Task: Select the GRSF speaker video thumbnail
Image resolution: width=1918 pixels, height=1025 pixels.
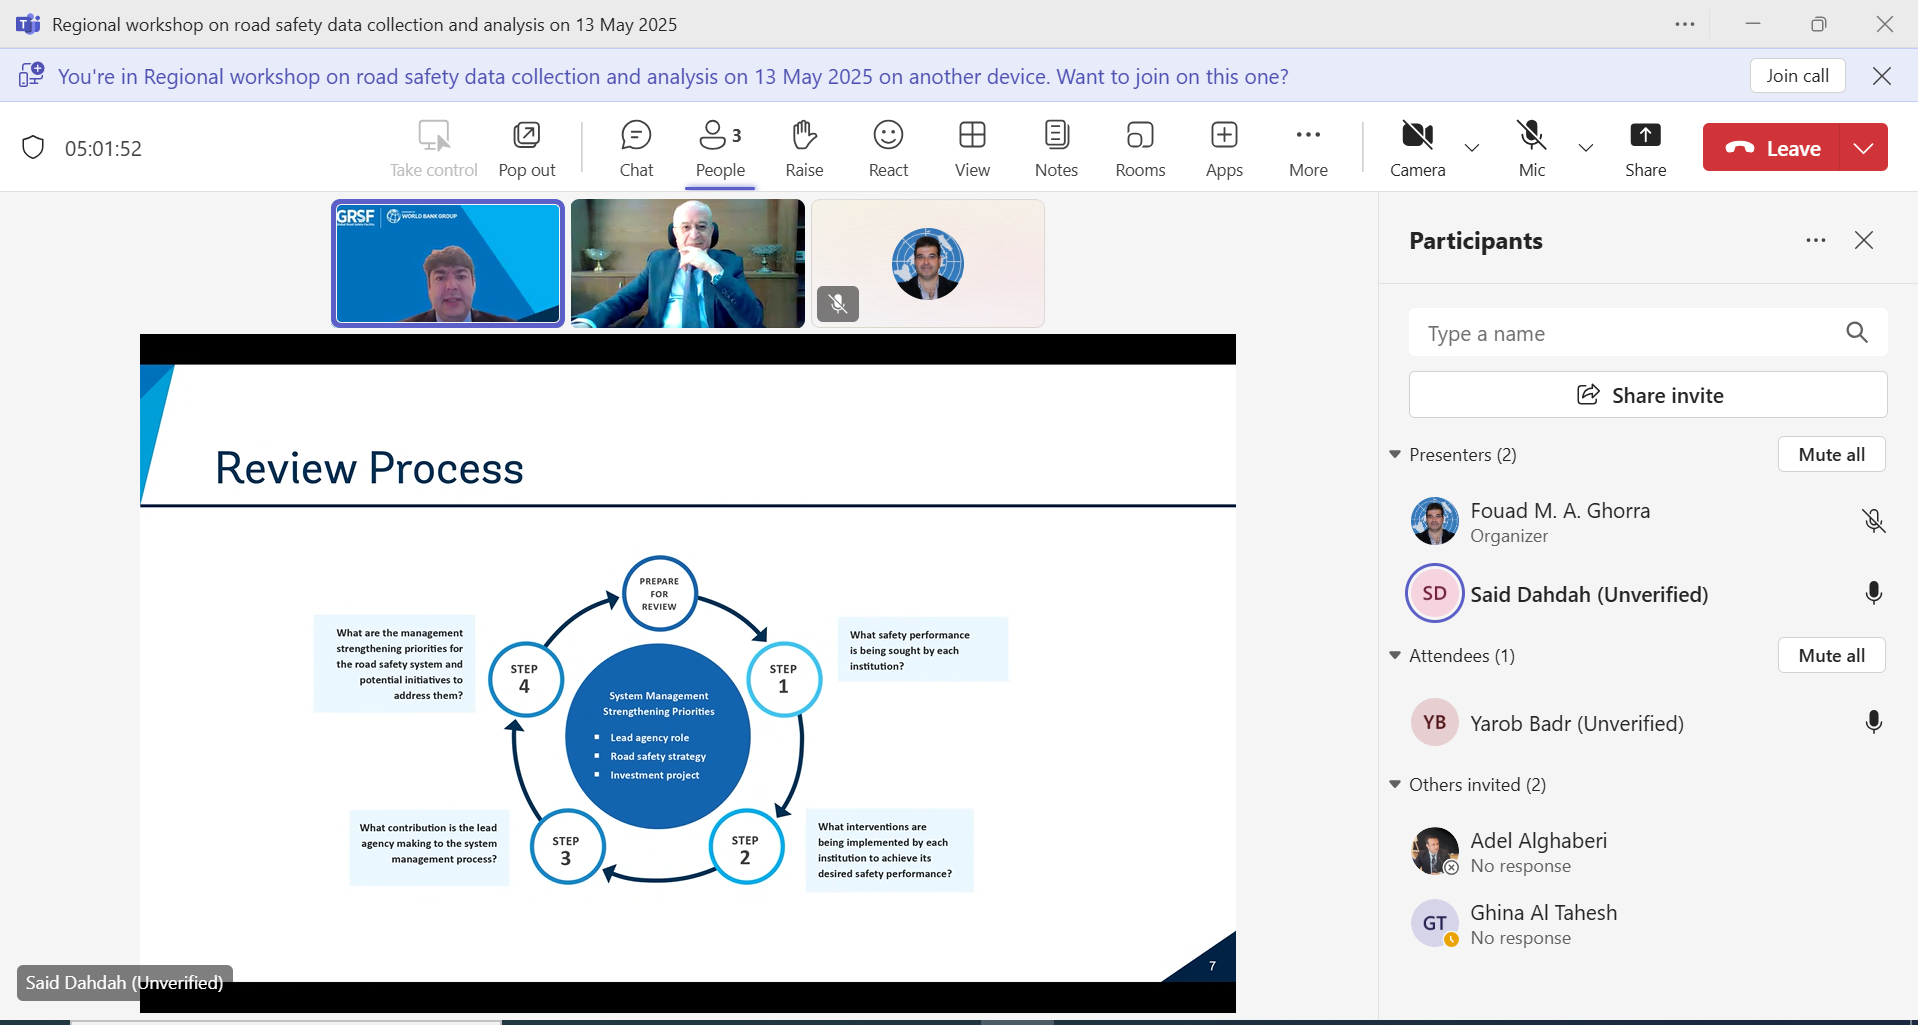Action: pyautogui.click(x=448, y=263)
